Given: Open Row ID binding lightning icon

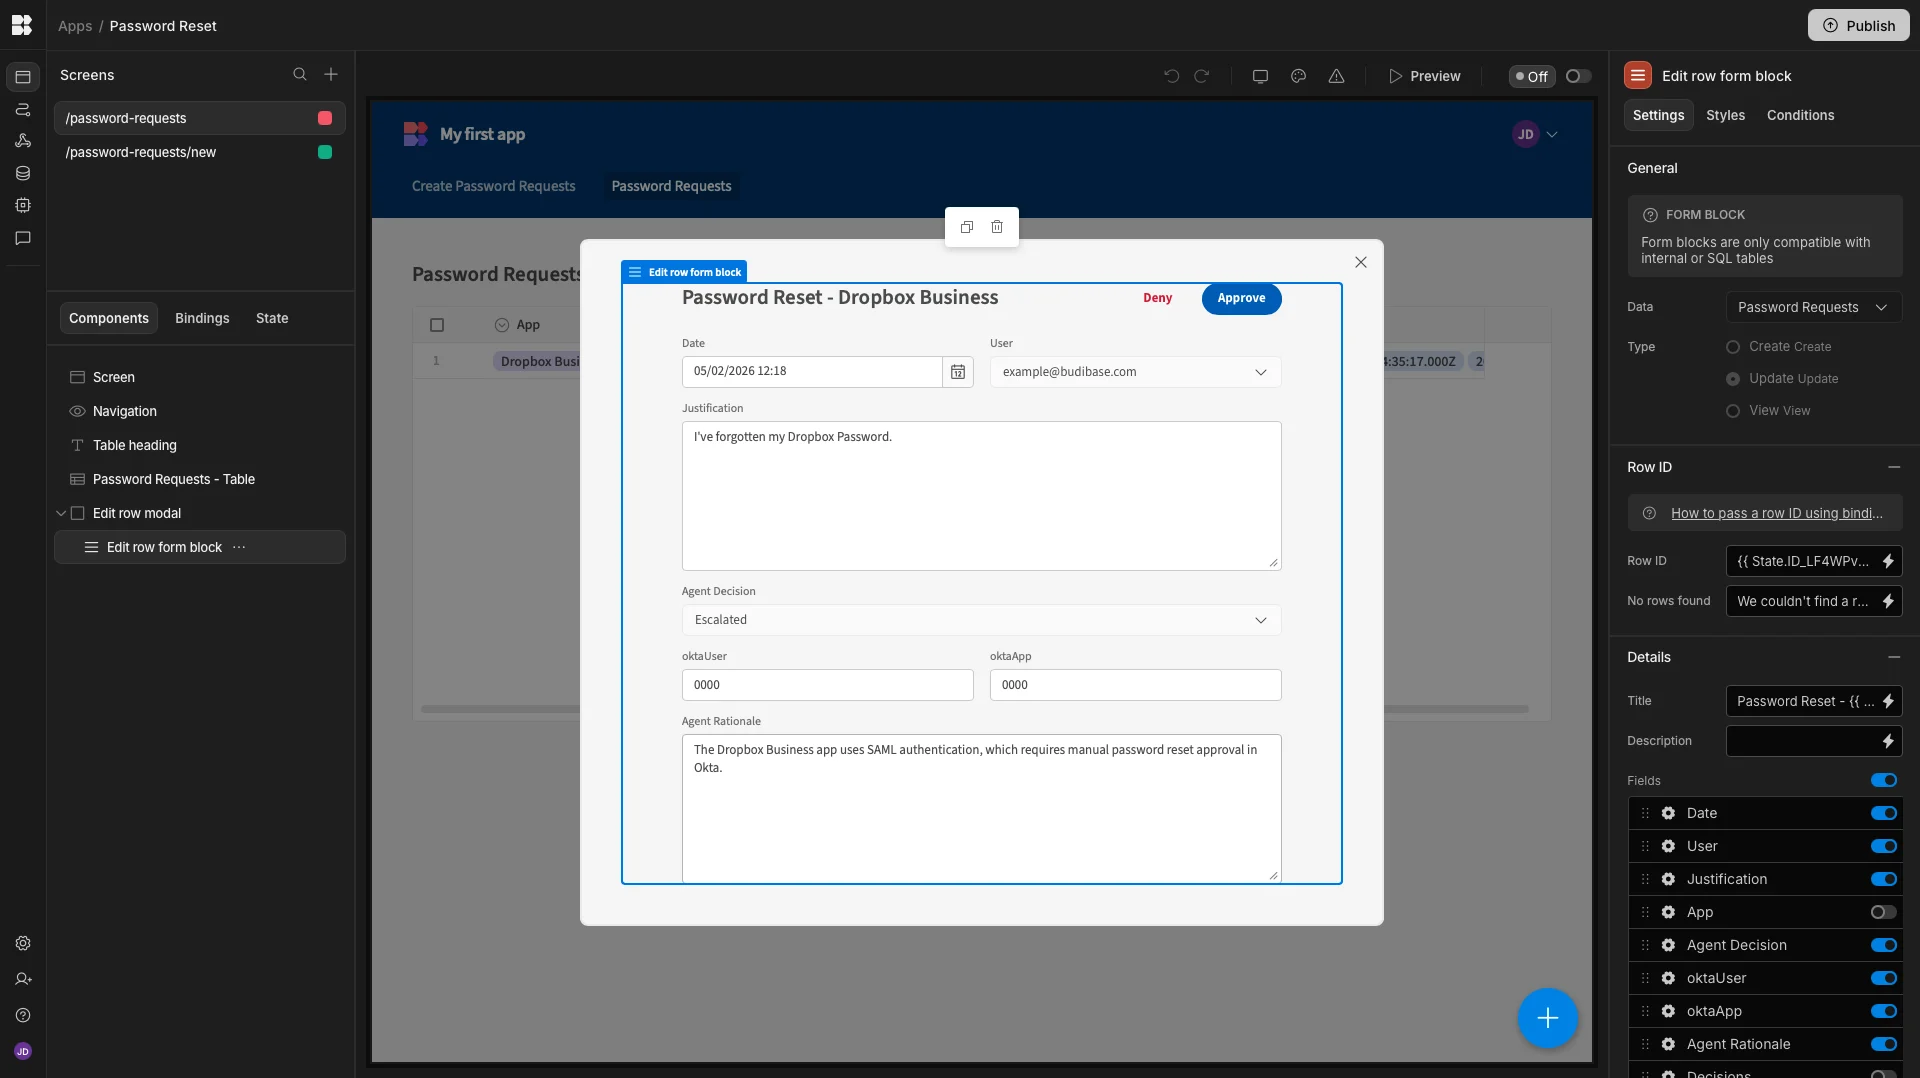Looking at the screenshot, I should coord(1888,561).
